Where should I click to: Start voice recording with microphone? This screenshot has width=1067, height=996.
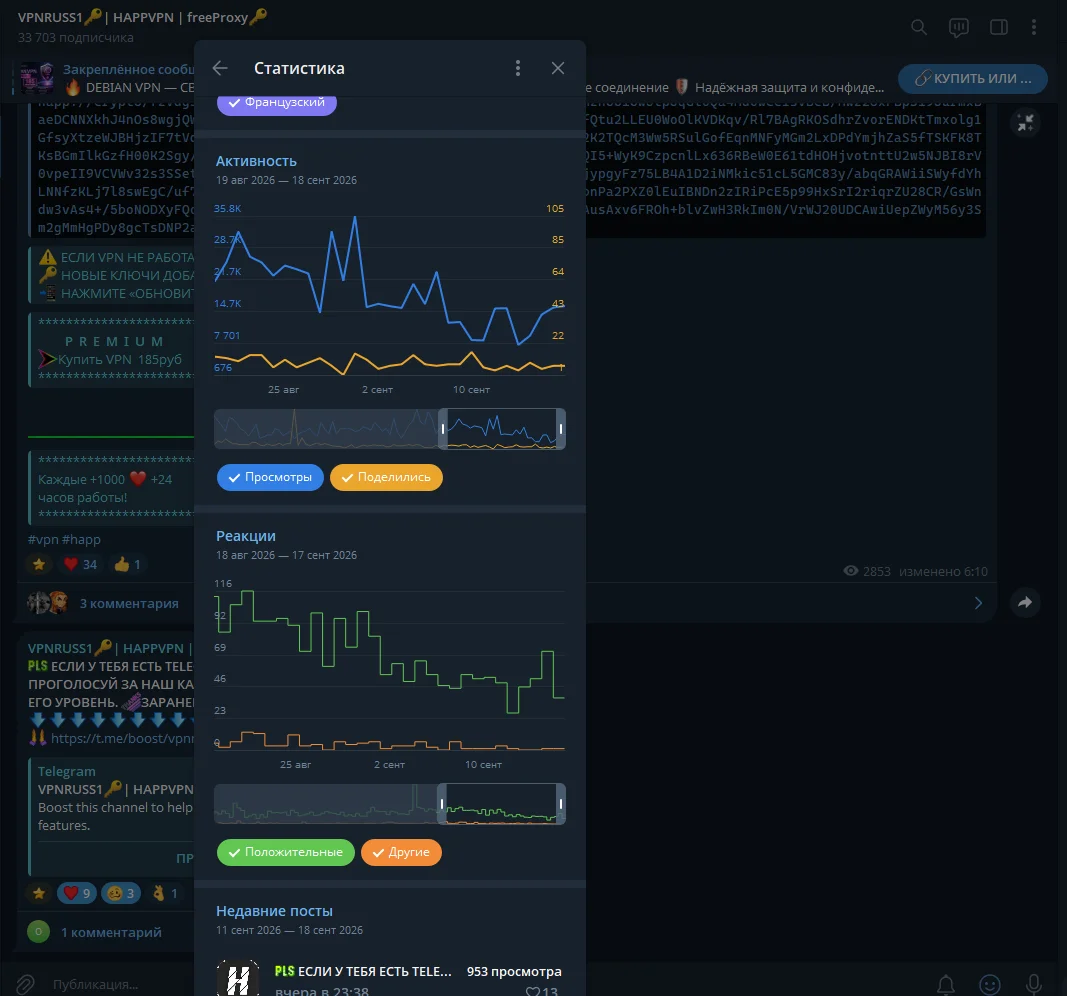click(x=1034, y=984)
